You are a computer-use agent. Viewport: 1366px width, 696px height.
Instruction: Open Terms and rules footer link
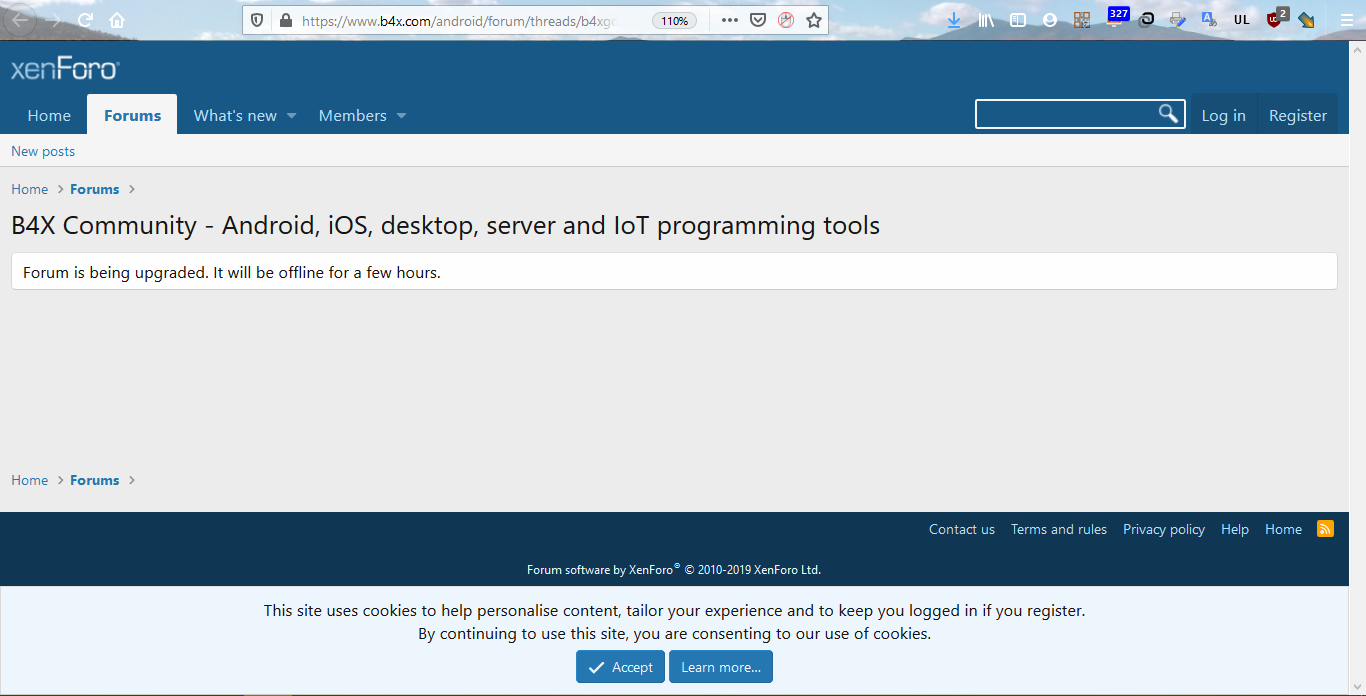point(1059,529)
